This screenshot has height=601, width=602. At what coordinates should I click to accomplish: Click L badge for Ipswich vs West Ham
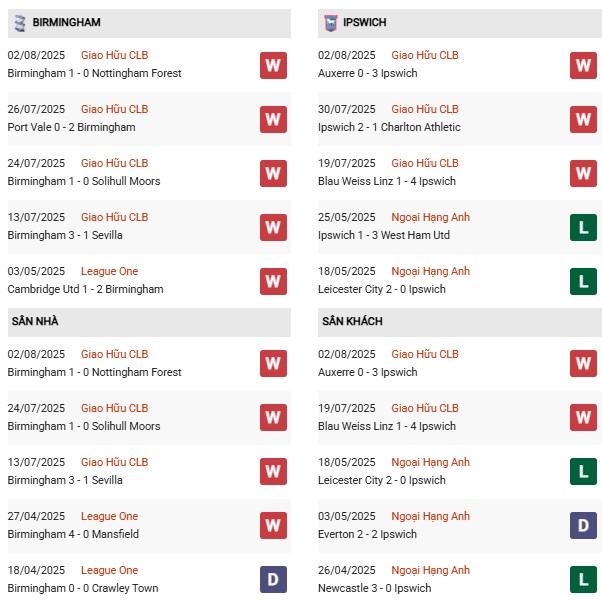583,227
